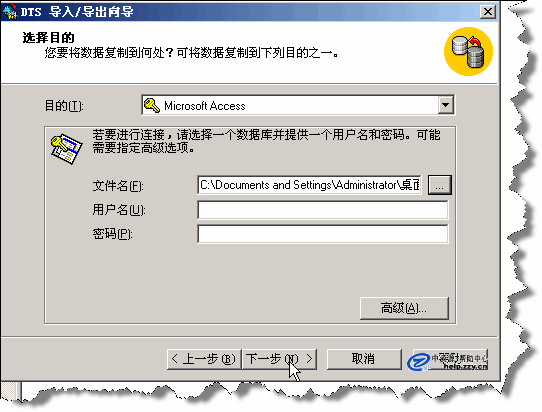
Task: Click the DTS wizard title bar icon
Action: [x=10, y=11]
